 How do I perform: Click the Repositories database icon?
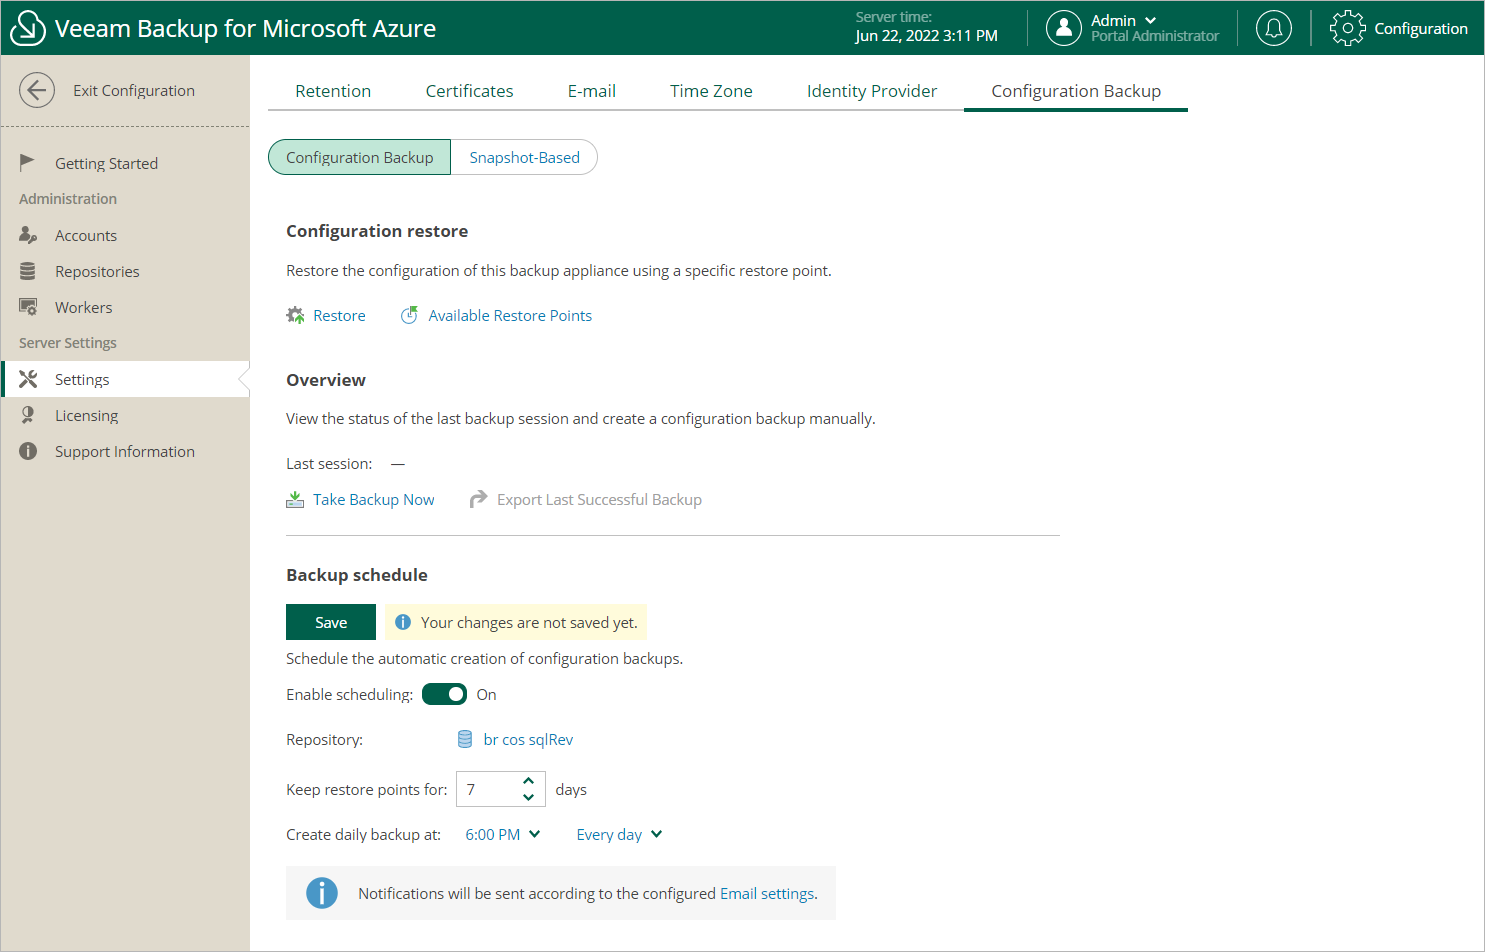click(28, 271)
